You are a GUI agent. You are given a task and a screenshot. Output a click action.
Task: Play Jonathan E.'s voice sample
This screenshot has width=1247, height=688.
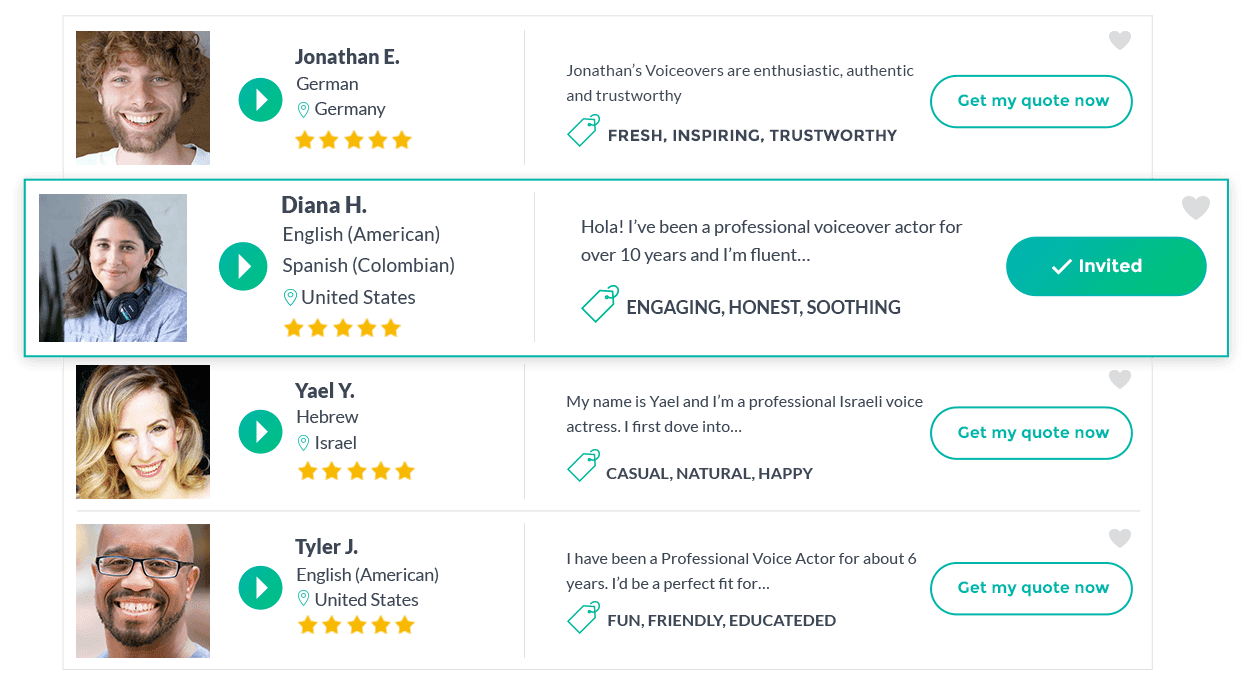click(x=261, y=100)
